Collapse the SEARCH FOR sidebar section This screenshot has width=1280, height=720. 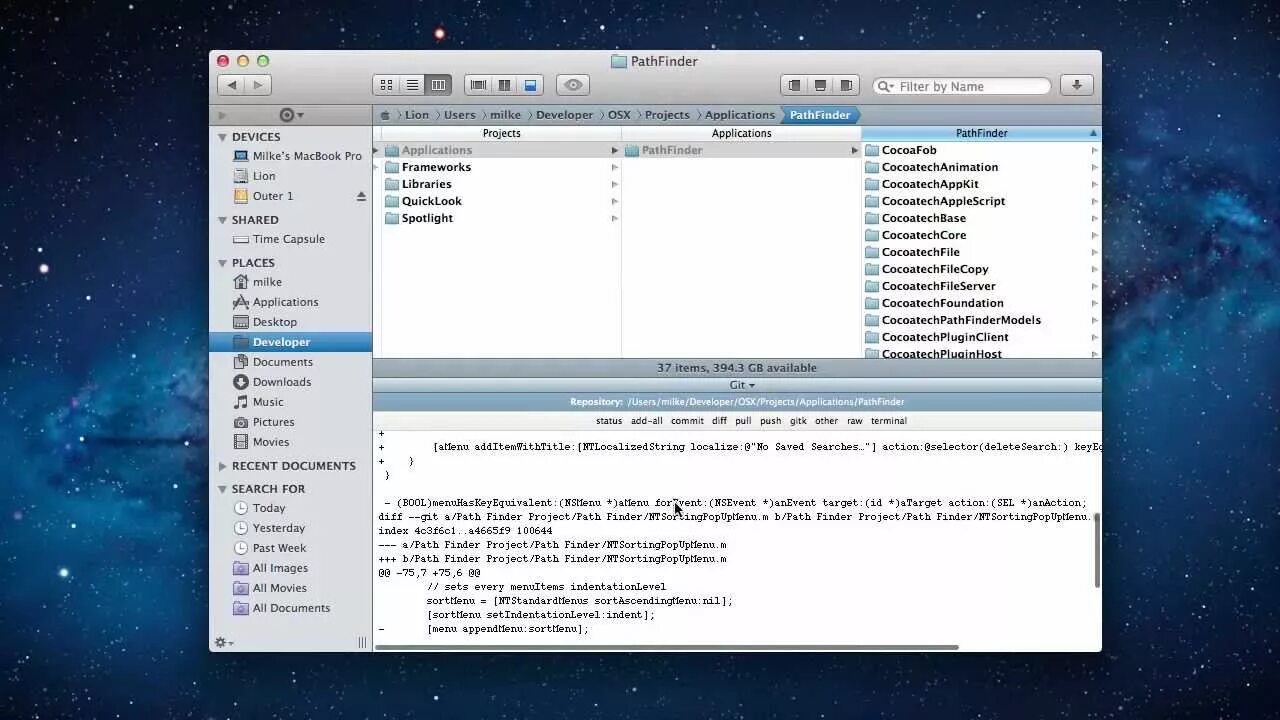pyautogui.click(x=222, y=489)
